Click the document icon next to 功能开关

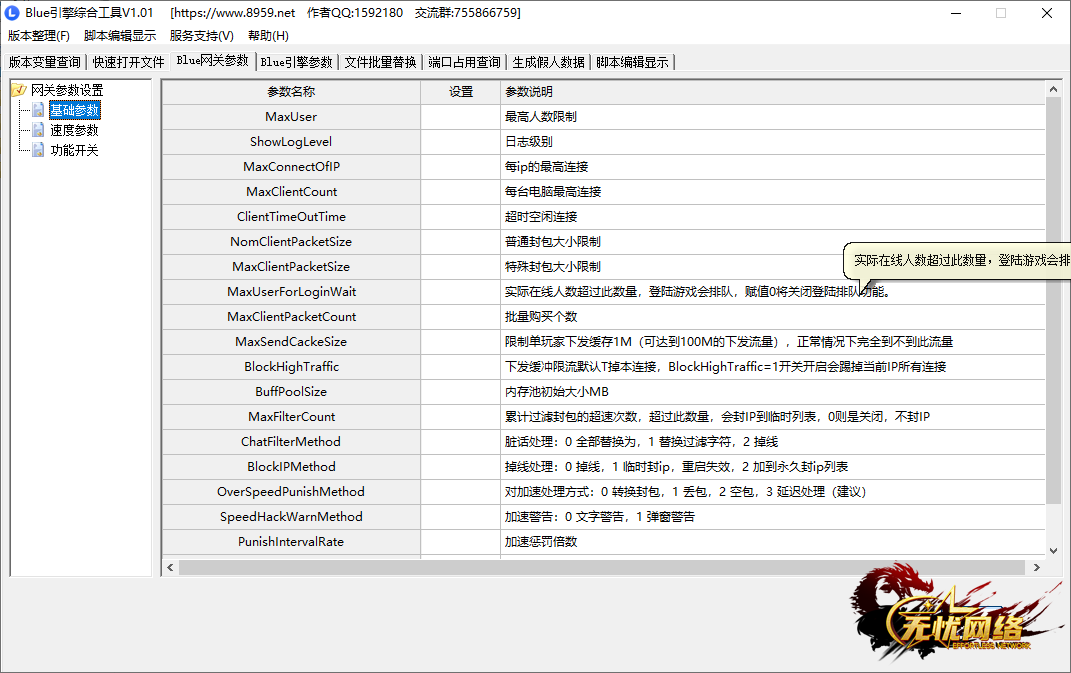[x=38, y=150]
